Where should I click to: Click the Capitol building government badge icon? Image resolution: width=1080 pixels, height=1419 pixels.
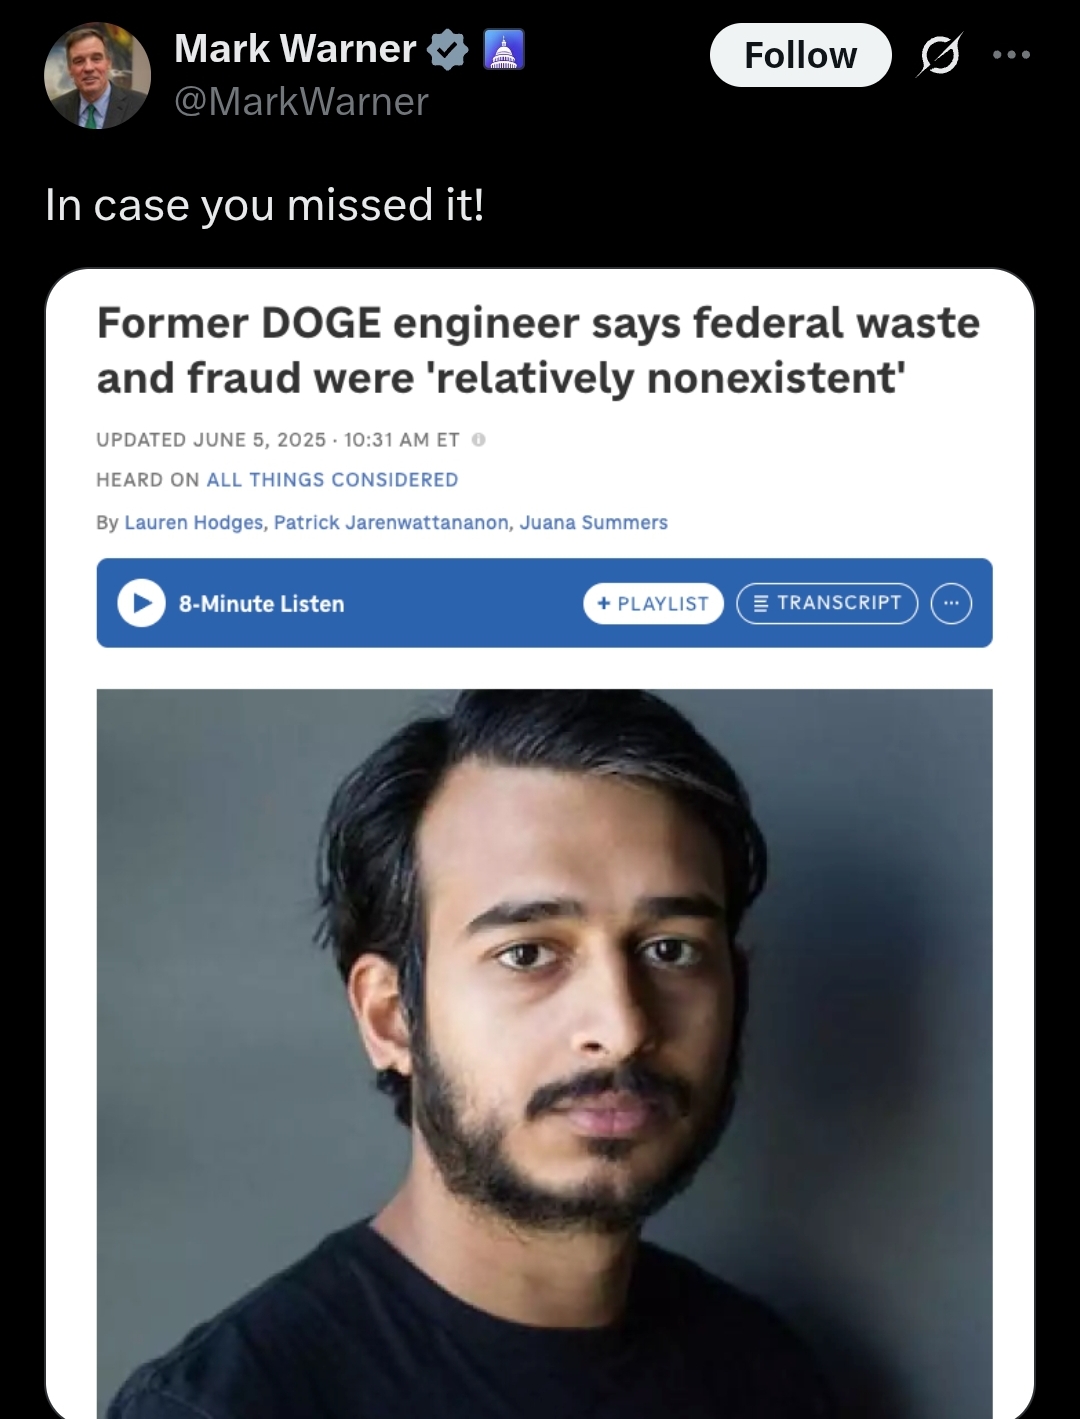tap(504, 50)
